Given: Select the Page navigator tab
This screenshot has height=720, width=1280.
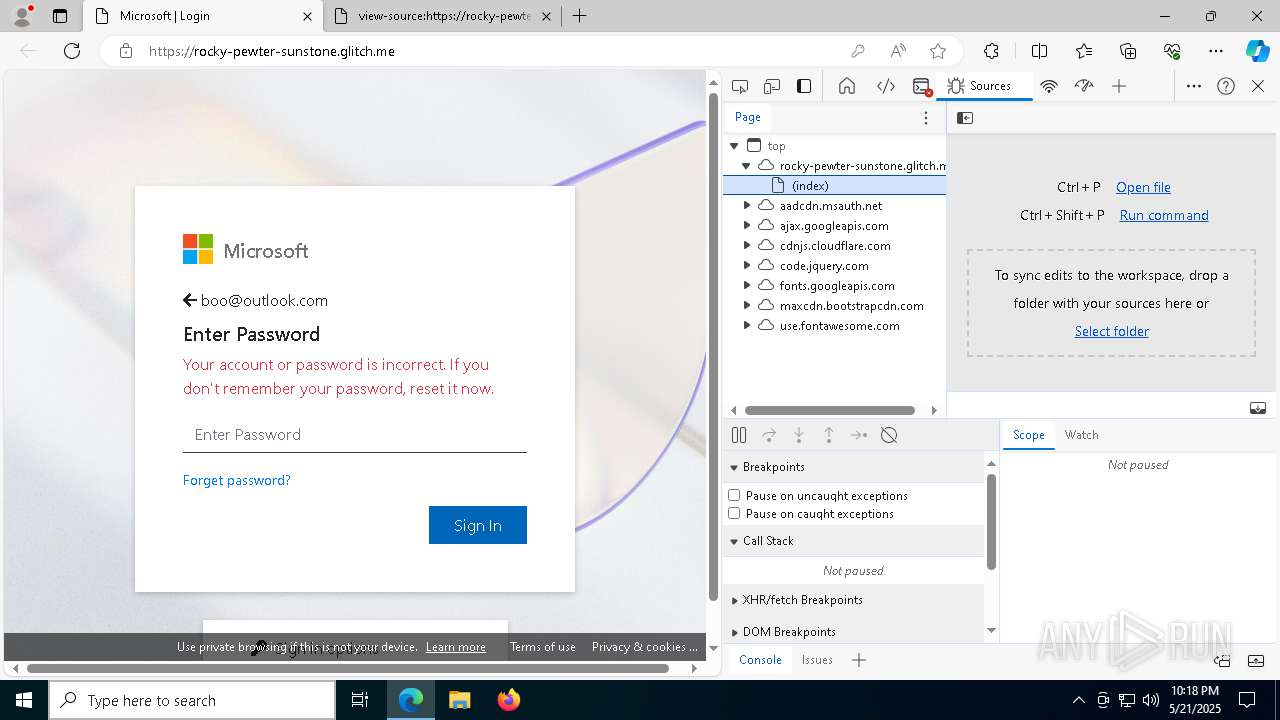Looking at the screenshot, I should tap(748, 117).
